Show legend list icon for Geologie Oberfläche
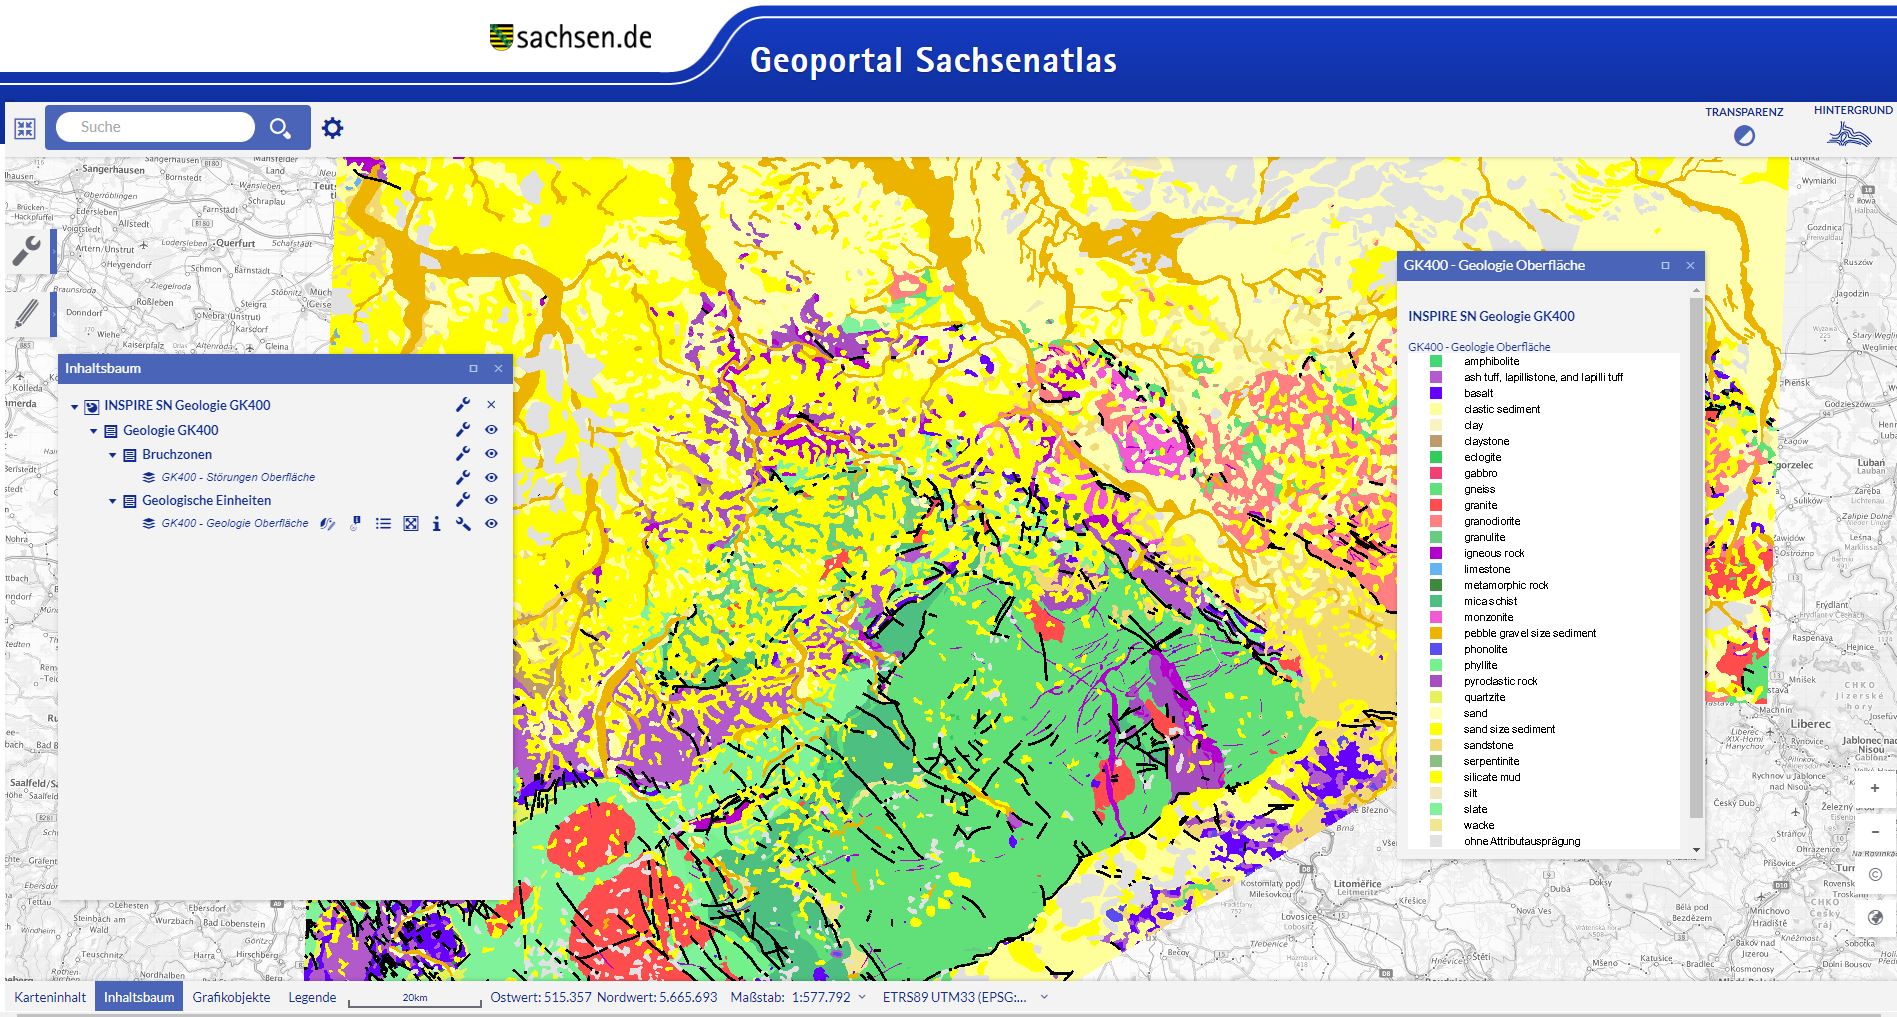Image resolution: width=1897 pixels, height=1017 pixels. coord(383,524)
